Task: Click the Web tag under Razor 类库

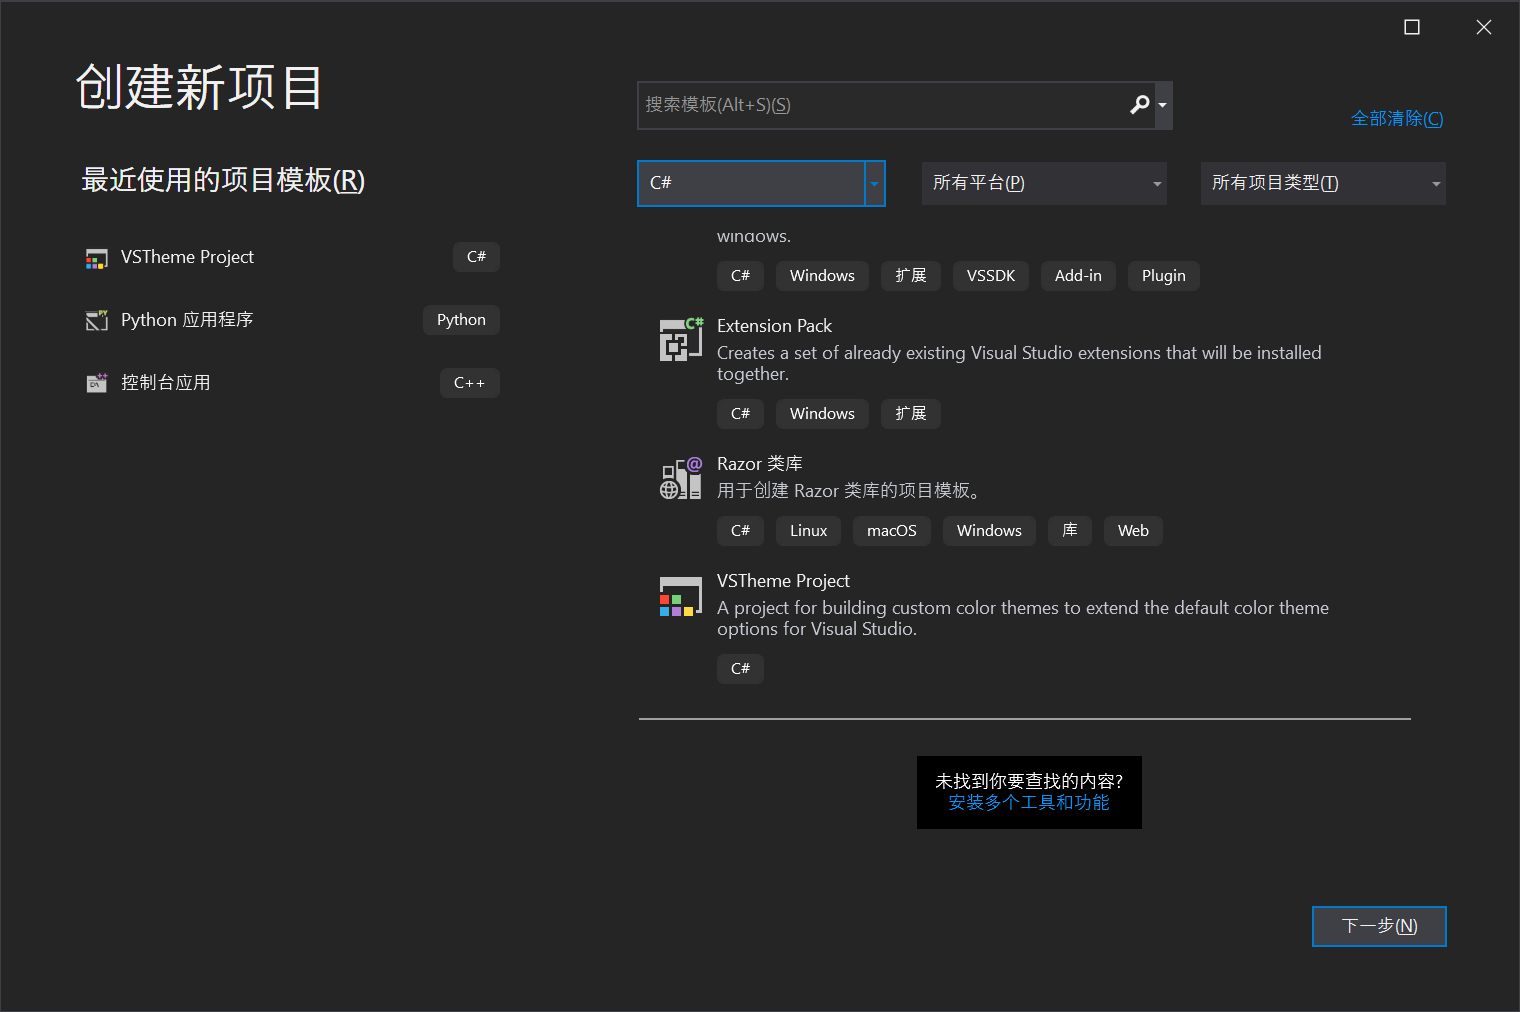Action: [1133, 531]
